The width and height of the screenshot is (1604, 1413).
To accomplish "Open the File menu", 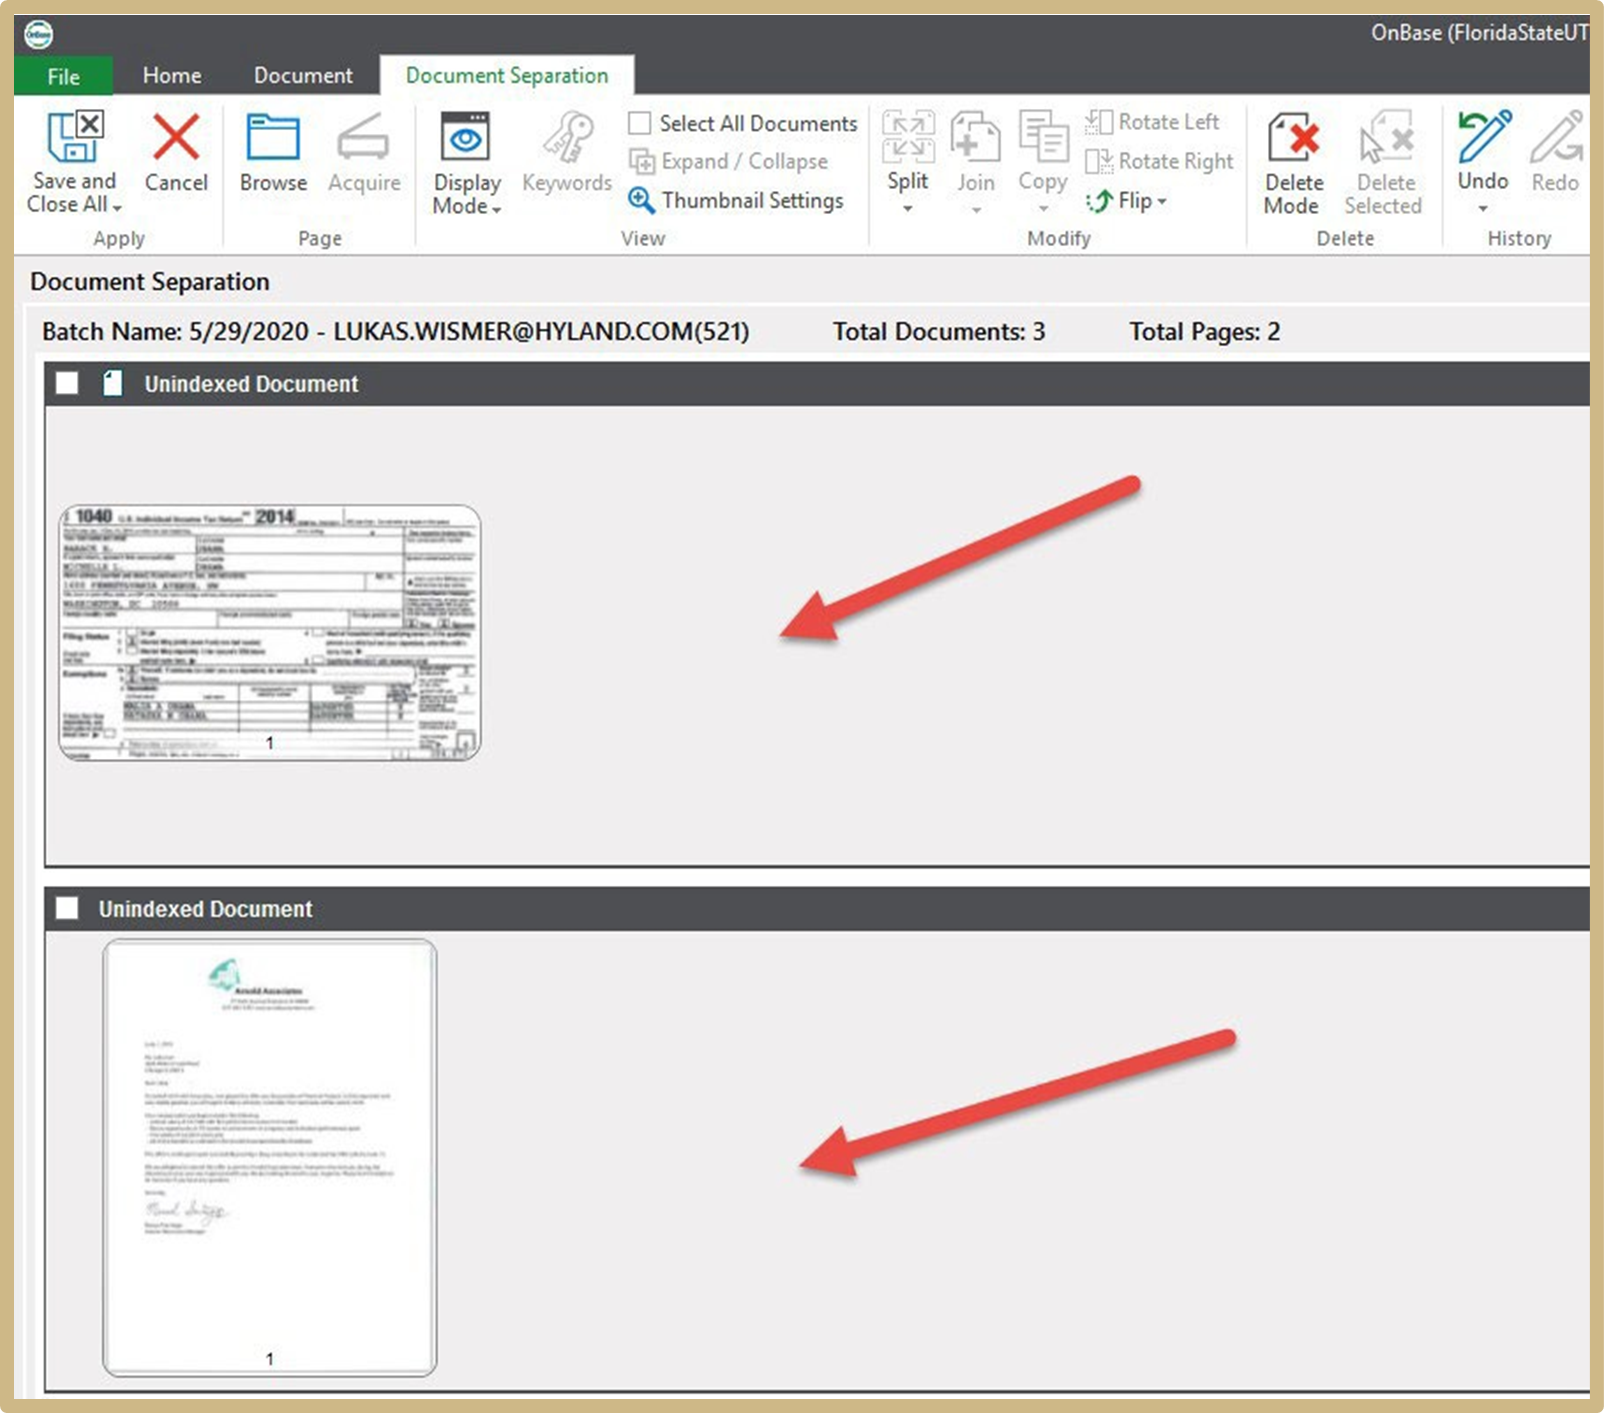I will (62, 75).
